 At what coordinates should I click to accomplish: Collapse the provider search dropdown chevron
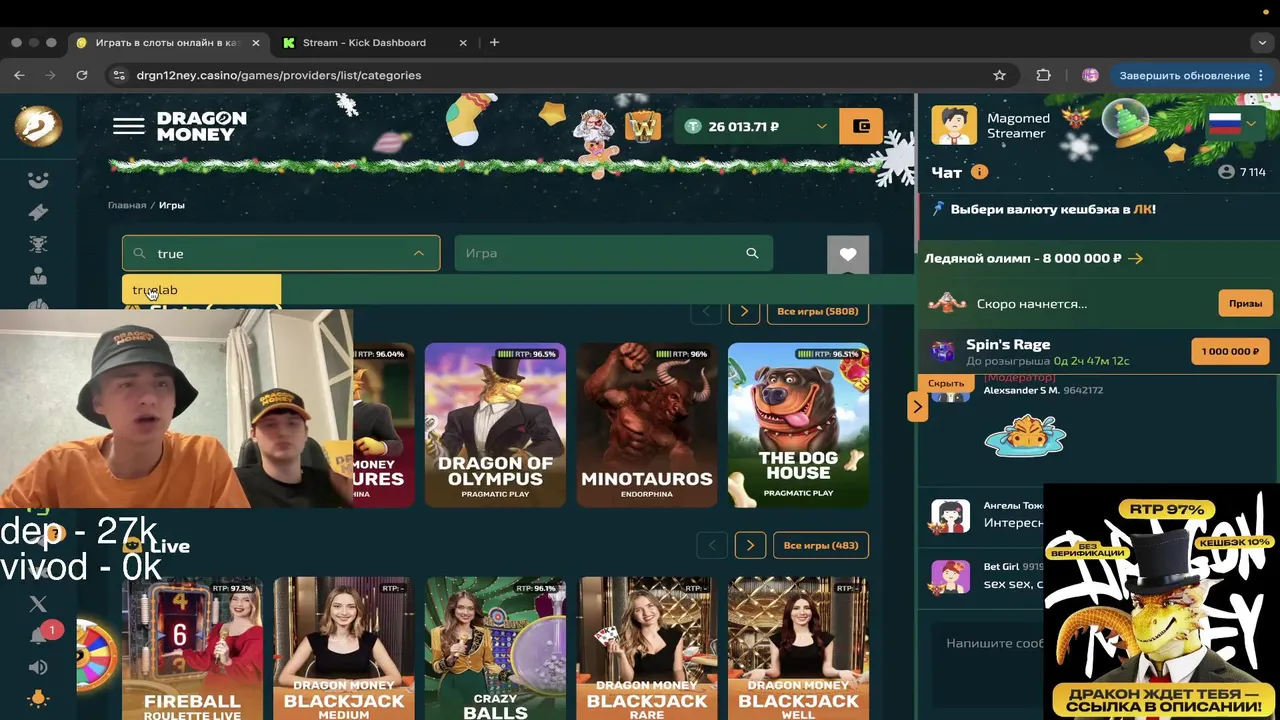click(419, 253)
